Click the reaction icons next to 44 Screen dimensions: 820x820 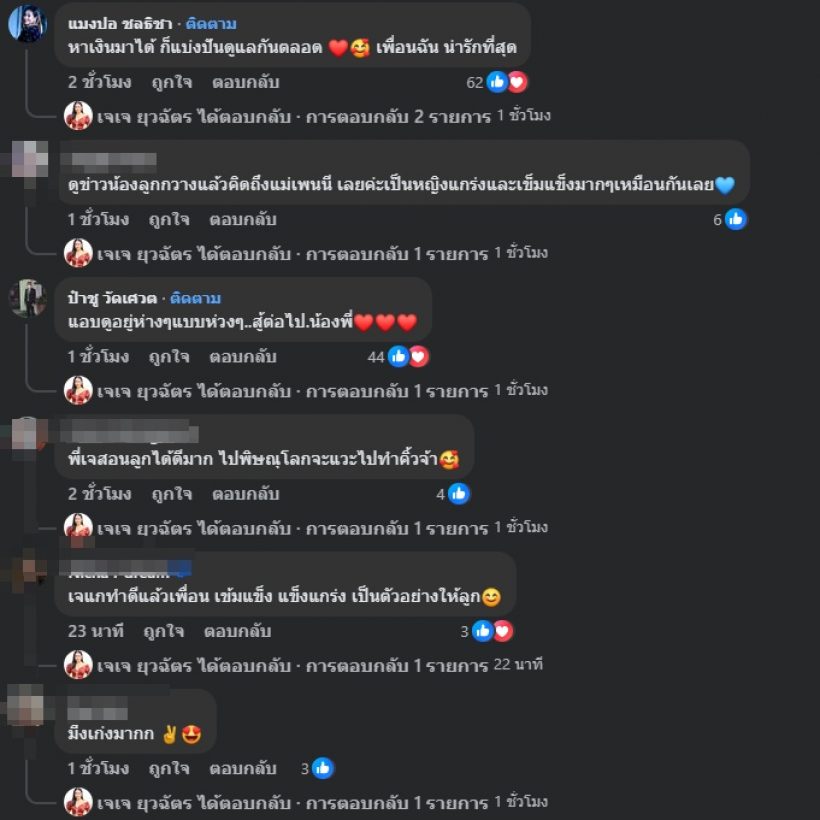click(408, 357)
